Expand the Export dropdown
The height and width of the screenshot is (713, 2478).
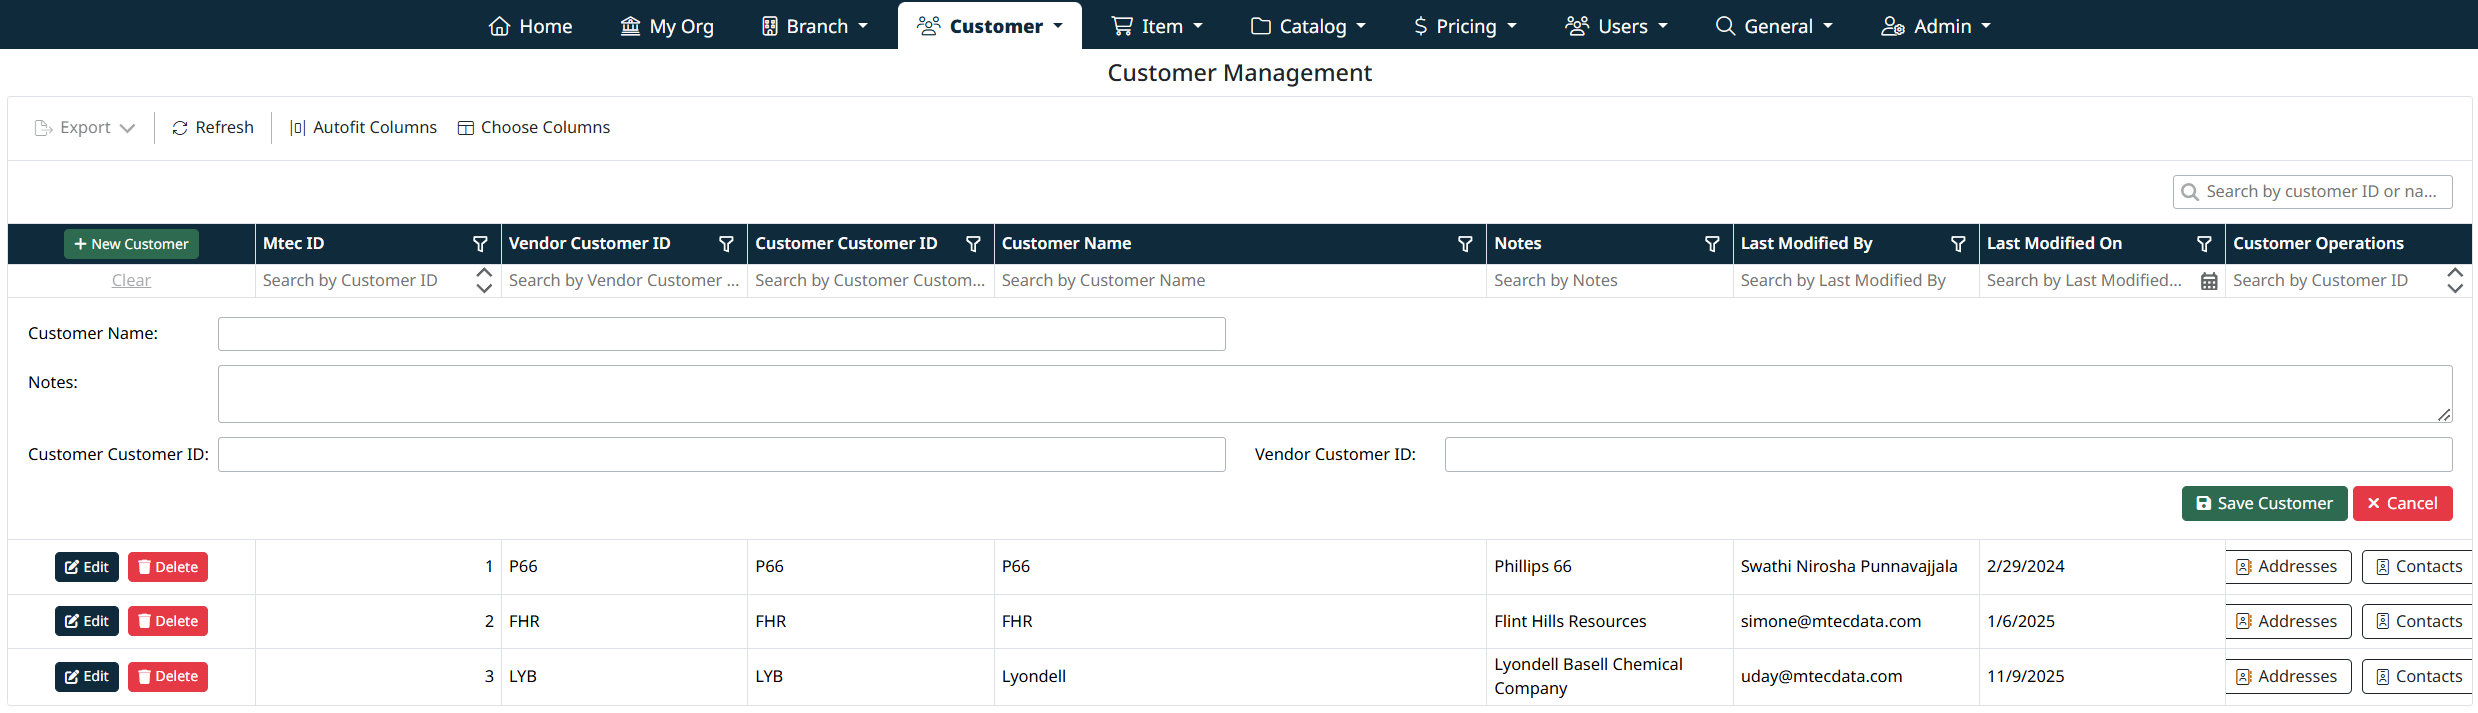pos(85,128)
